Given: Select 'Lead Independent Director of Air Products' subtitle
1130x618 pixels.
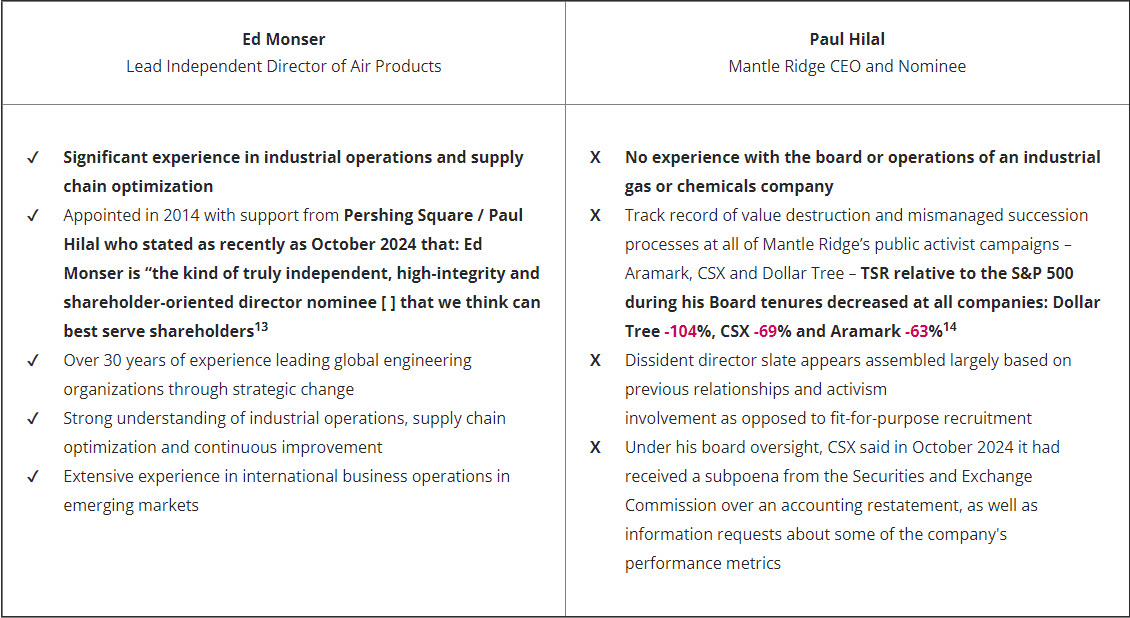Looking at the screenshot, I should (284, 66).
